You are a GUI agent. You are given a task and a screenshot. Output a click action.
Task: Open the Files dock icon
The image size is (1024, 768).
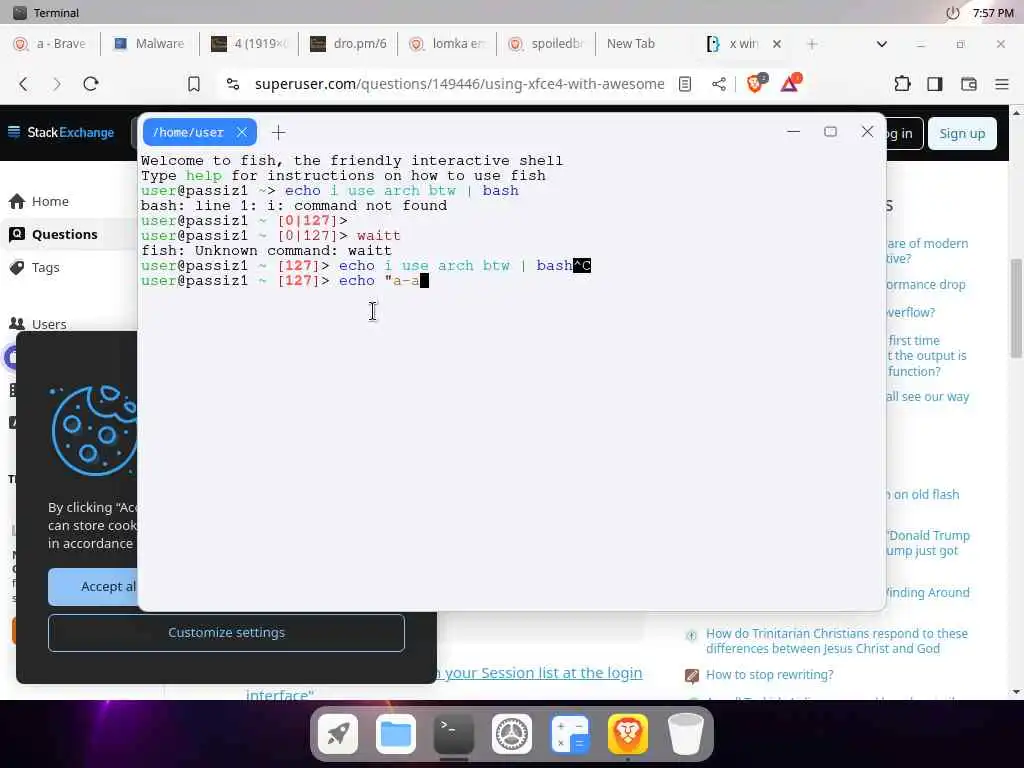396,733
